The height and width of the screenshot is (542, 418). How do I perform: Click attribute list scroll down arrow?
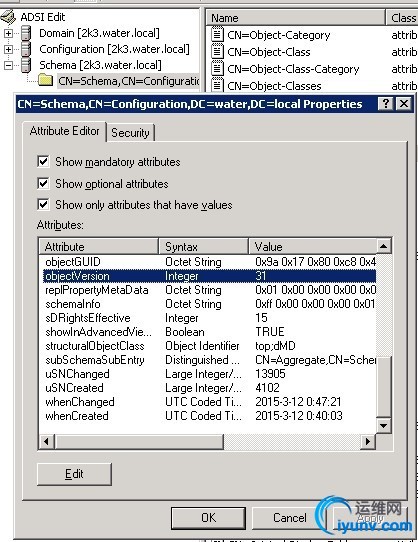point(383,426)
